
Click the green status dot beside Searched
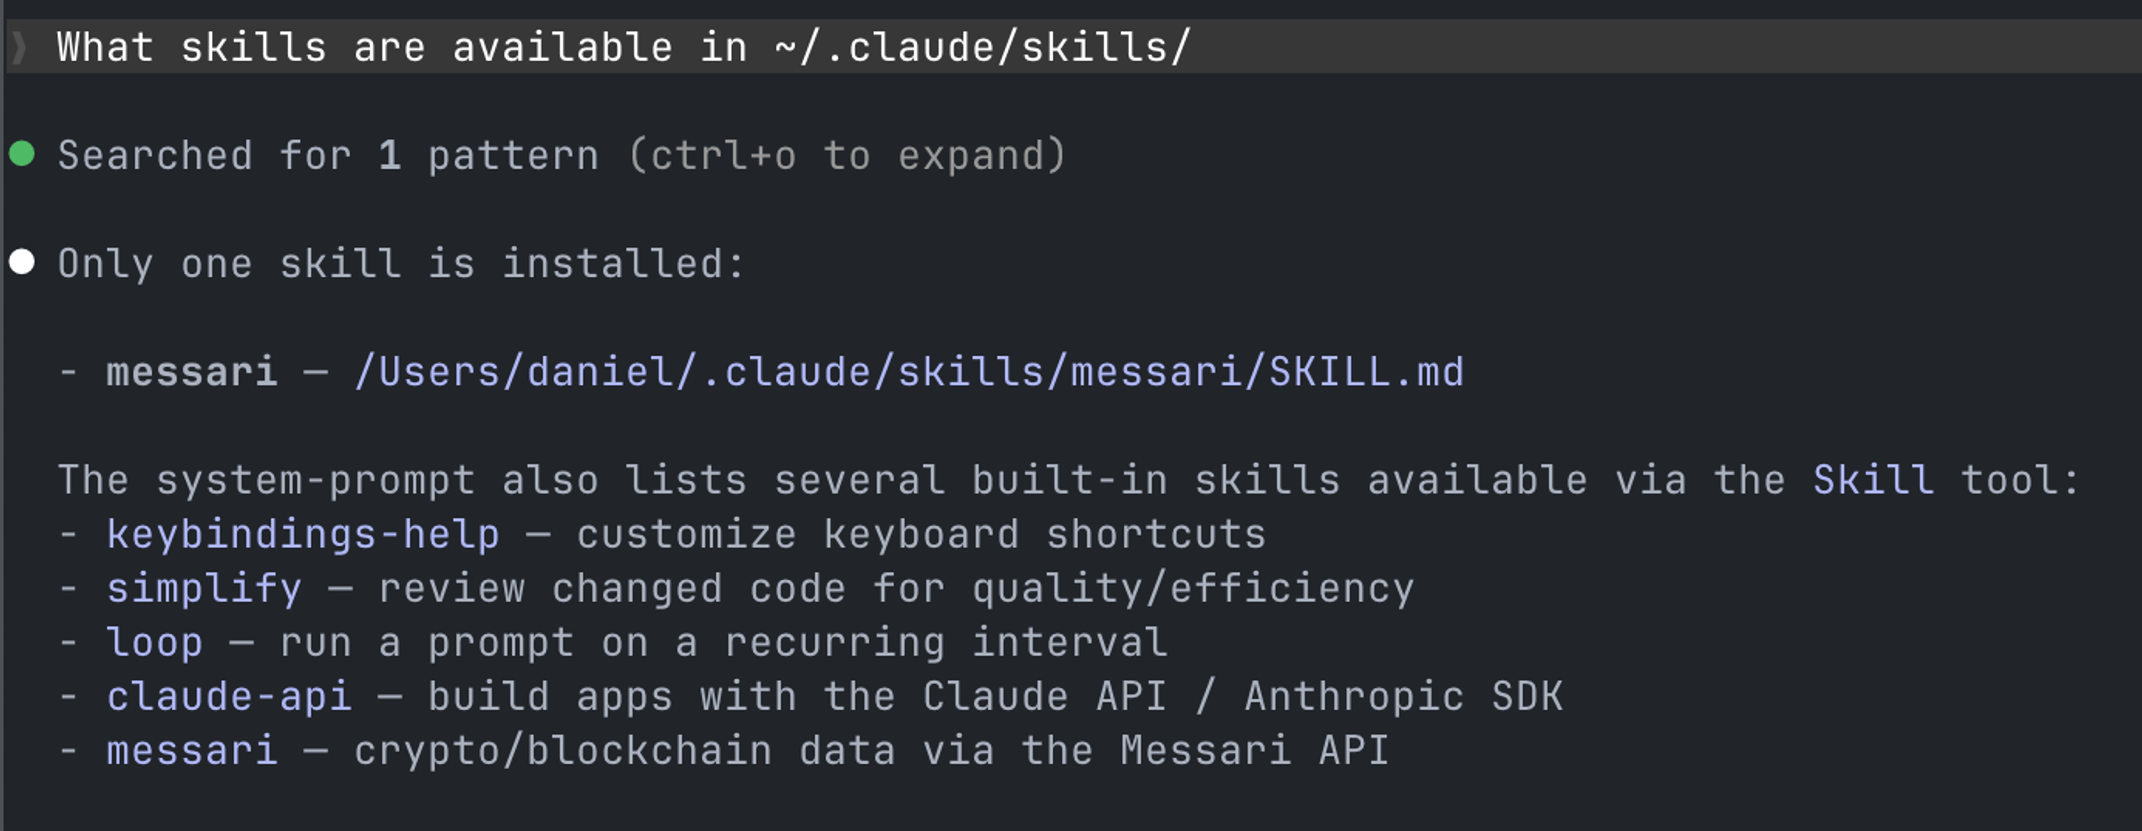click(x=22, y=154)
